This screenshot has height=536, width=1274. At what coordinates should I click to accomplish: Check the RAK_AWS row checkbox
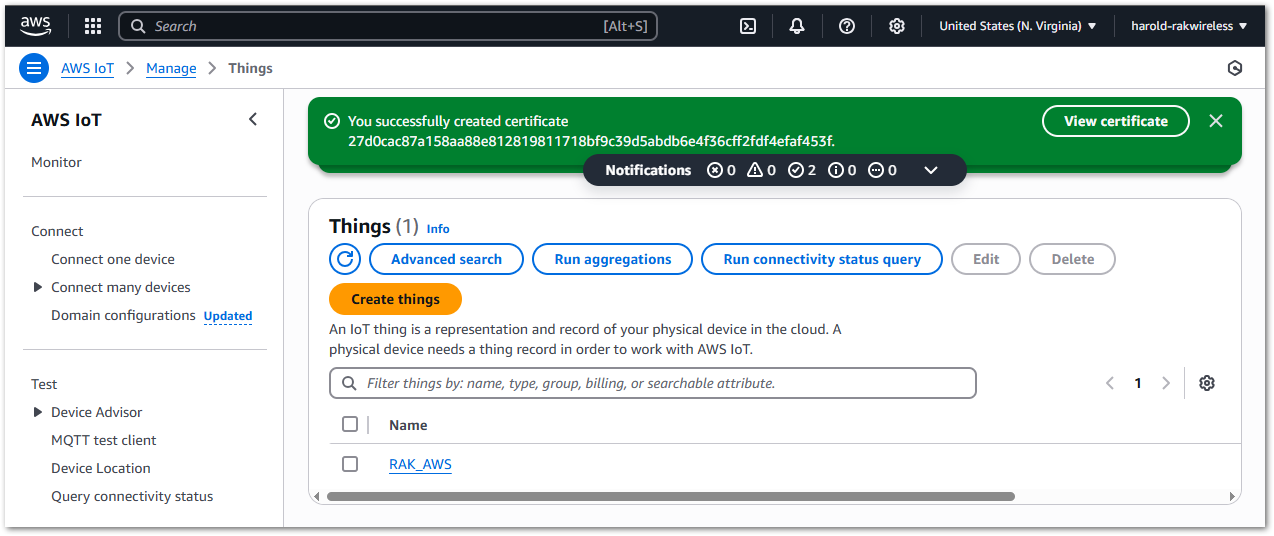pyautogui.click(x=350, y=464)
